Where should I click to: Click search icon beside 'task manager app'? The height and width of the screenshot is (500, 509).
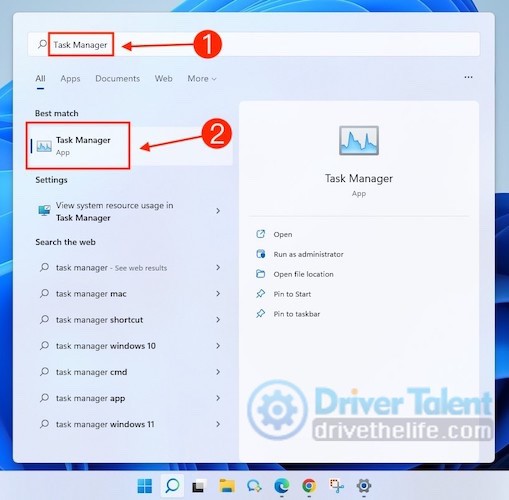click(x=44, y=398)
